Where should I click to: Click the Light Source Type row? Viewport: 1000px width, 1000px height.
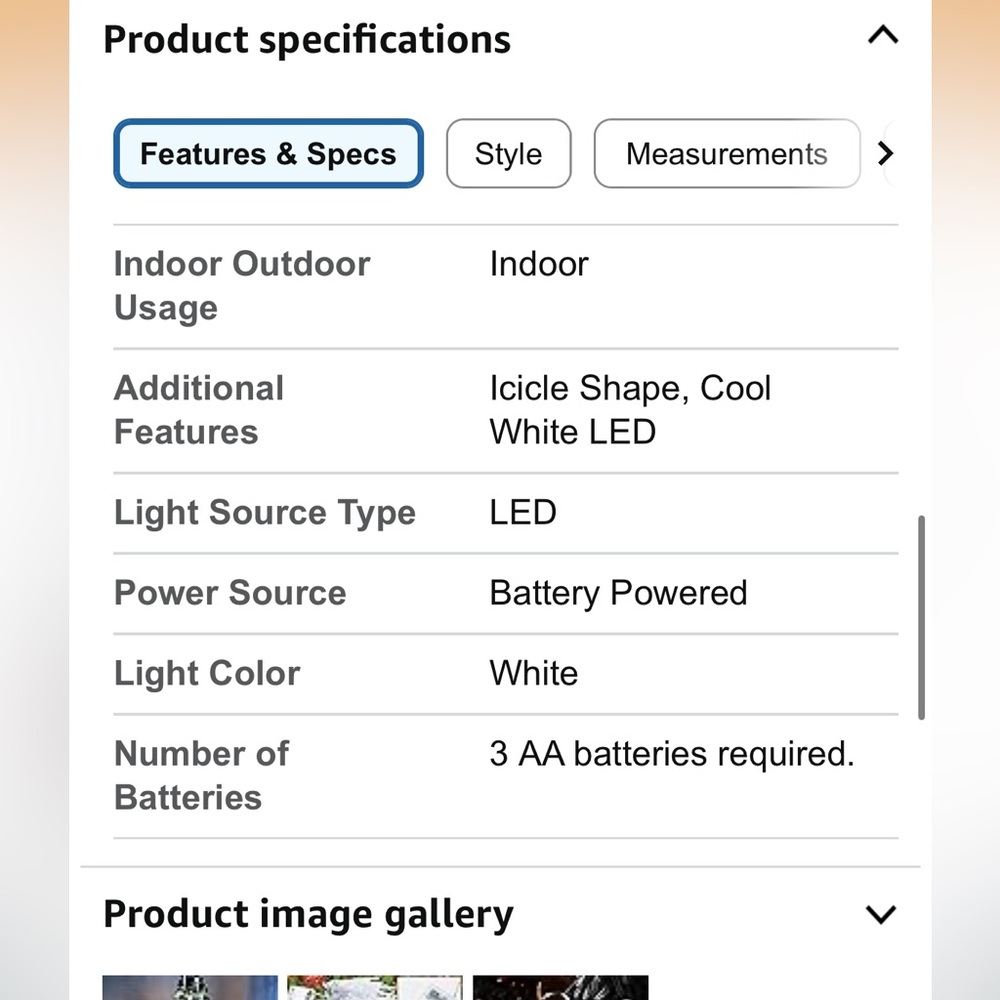[506, 513]
